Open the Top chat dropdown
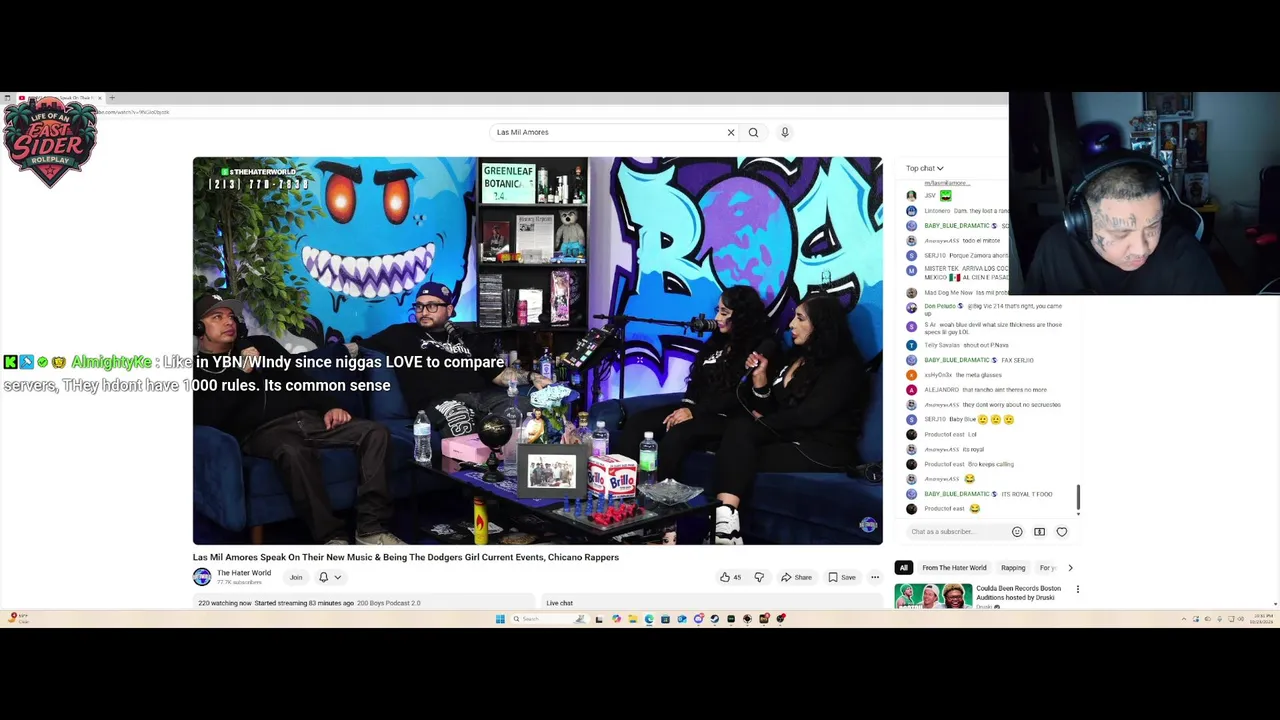The image size is (1280, 720). pyautogui.click(x=925, y=168)
